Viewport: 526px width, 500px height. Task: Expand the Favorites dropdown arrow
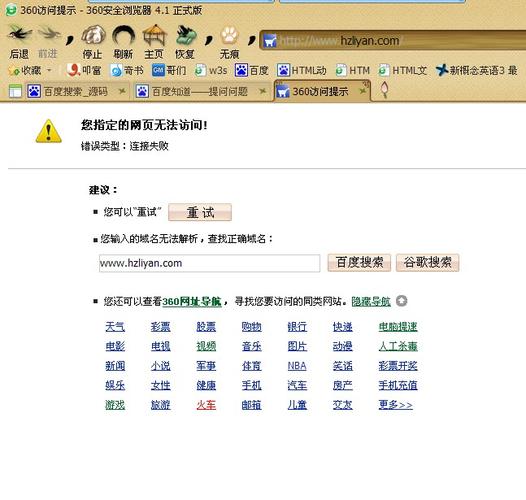tap(49, 70)
